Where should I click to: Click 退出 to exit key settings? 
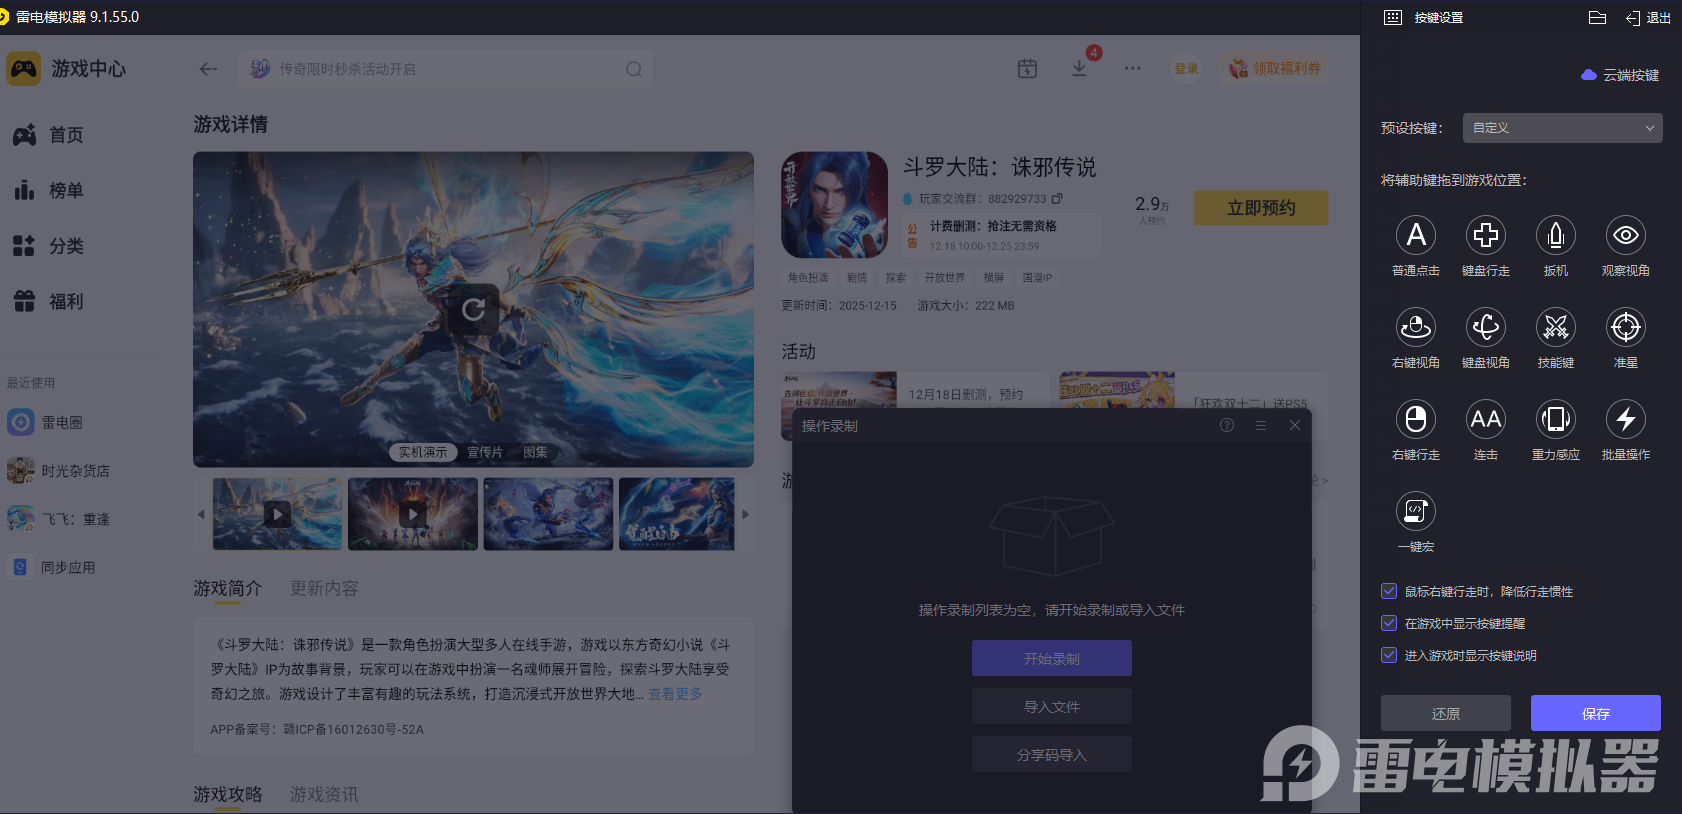tap(1649, 17)
